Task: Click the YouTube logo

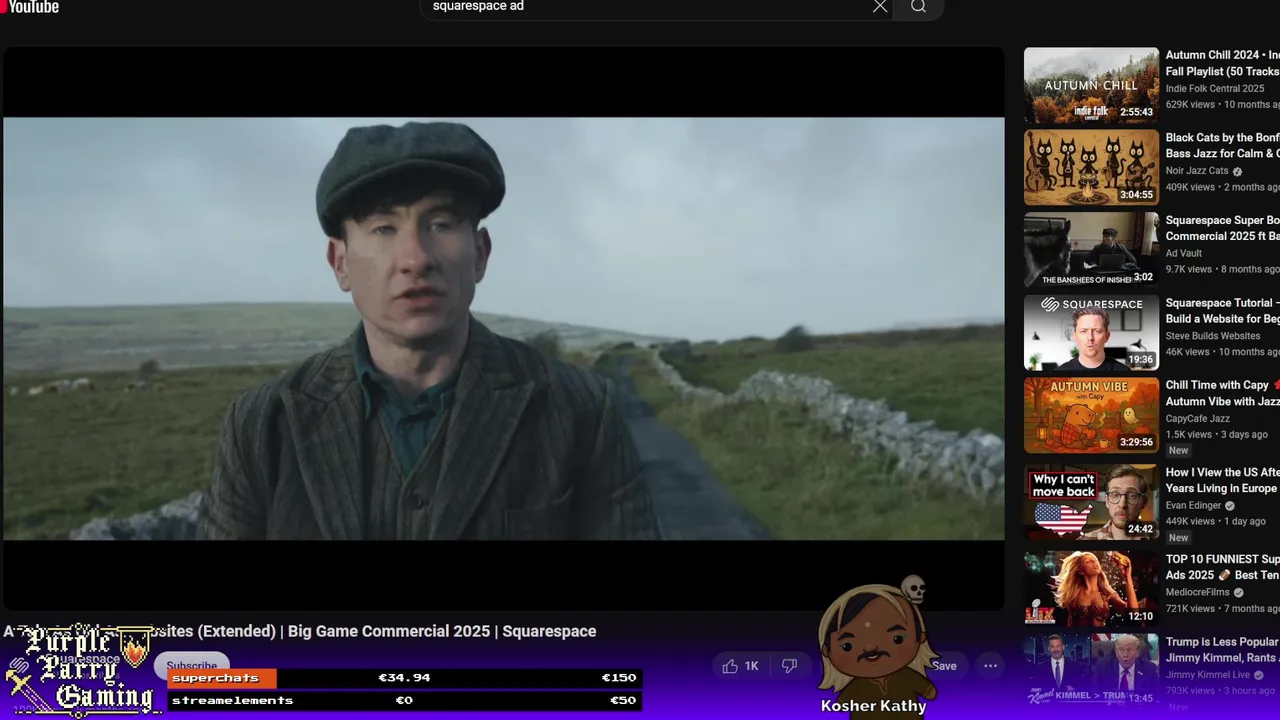Action: click(30, 7)
